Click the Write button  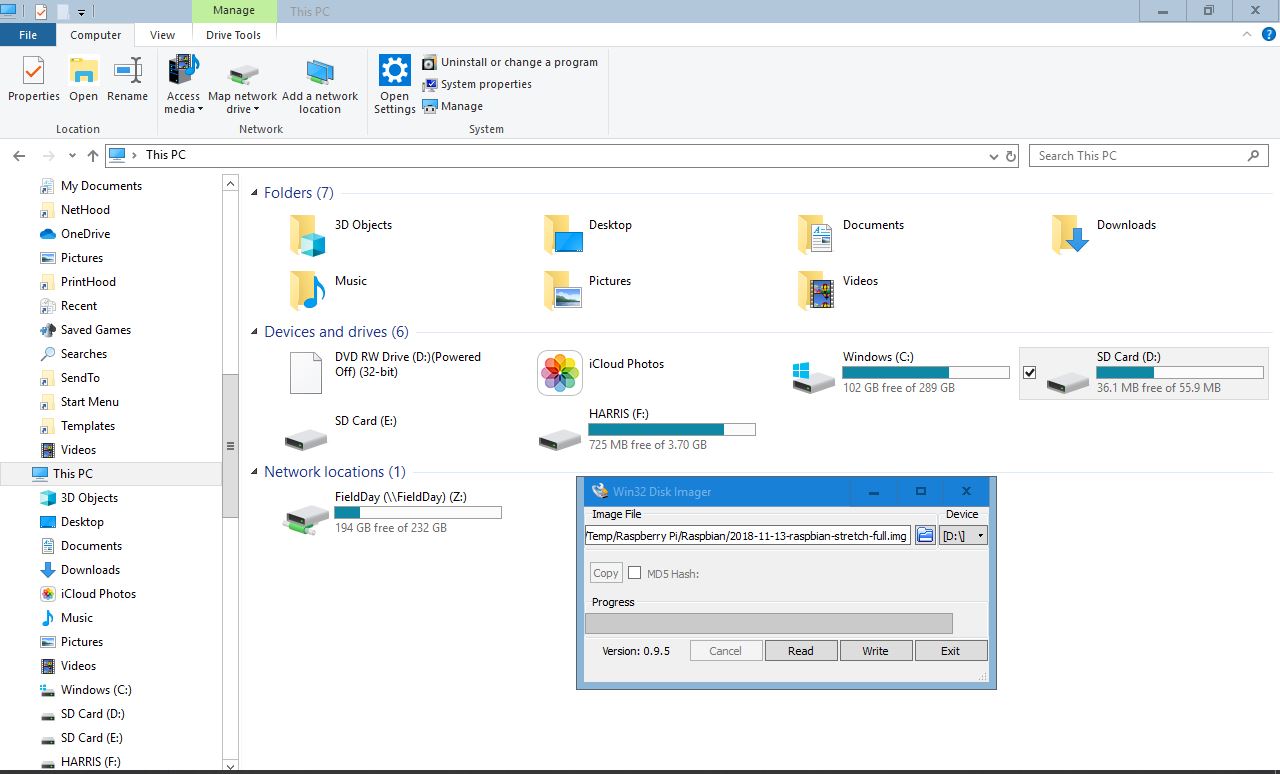875,651
